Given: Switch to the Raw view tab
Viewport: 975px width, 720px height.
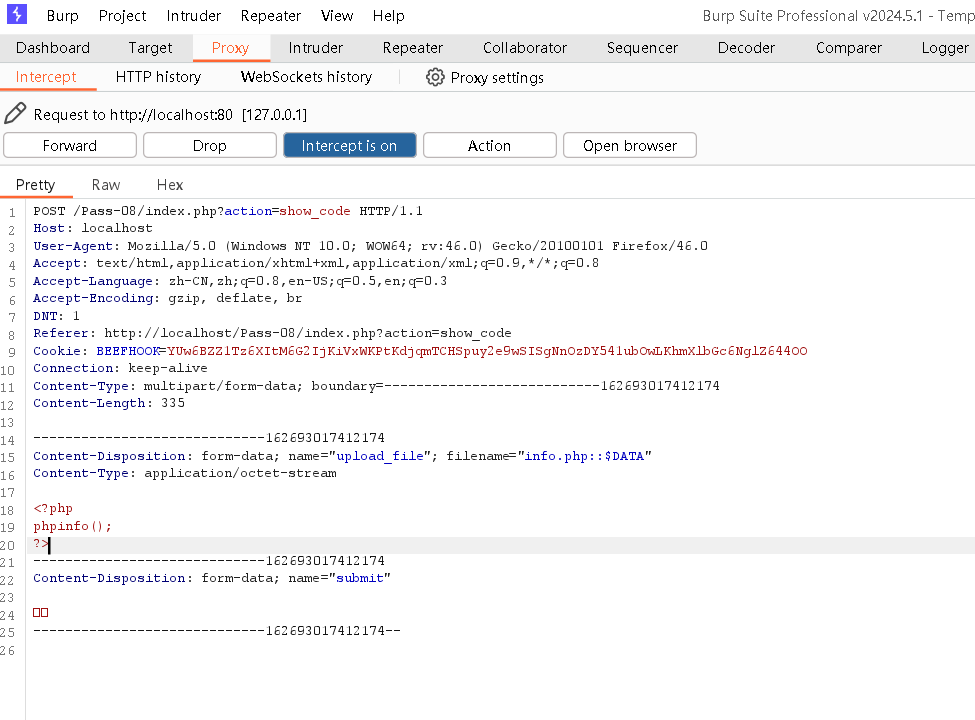Looking at the screenshot, I should [106, 185].
